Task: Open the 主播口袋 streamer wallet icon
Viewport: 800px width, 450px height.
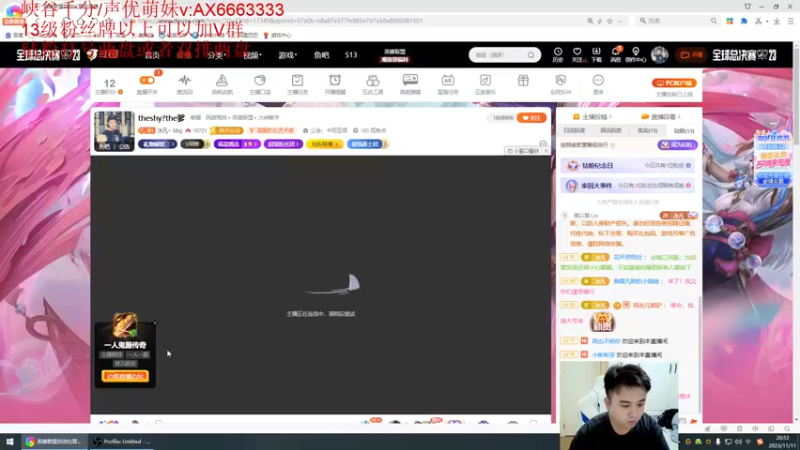Action: (x=260, y=81)
